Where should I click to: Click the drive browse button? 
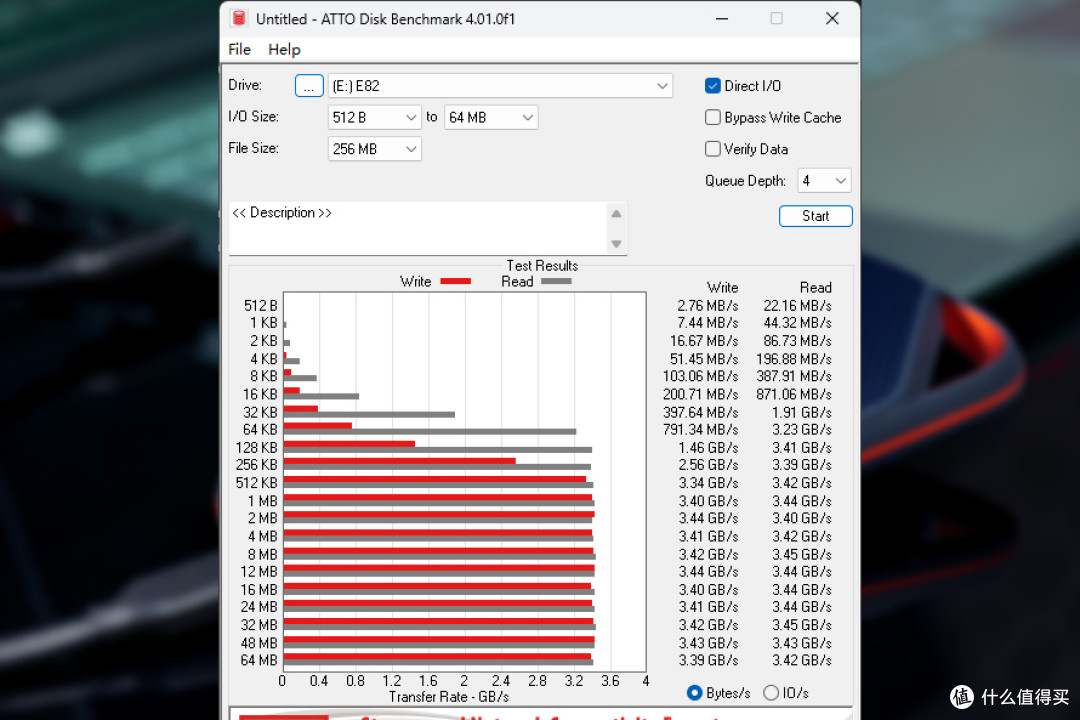point(309,86)
